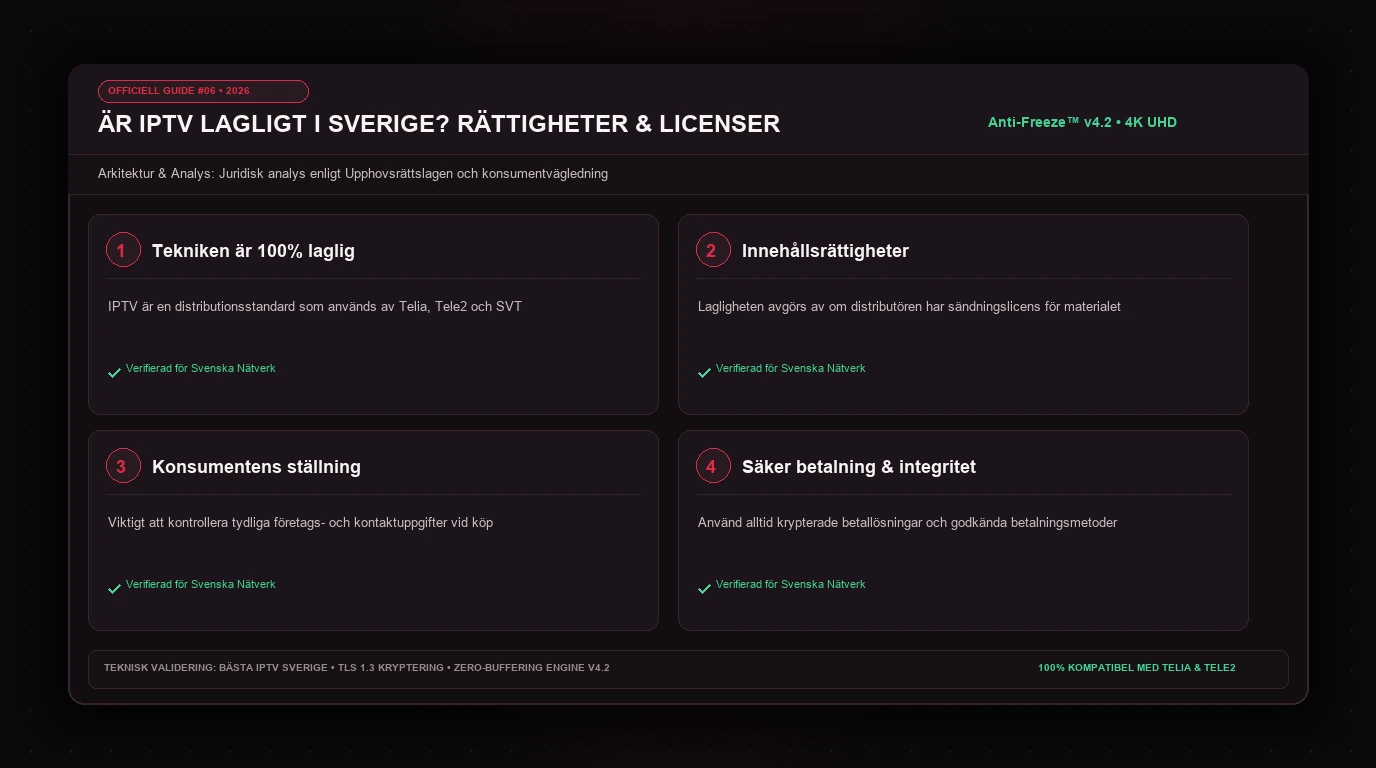Click the checkmark in the Innehållsrättigheter card
The width and height of the screenshot is (1376, 768).
coord(704,373)
